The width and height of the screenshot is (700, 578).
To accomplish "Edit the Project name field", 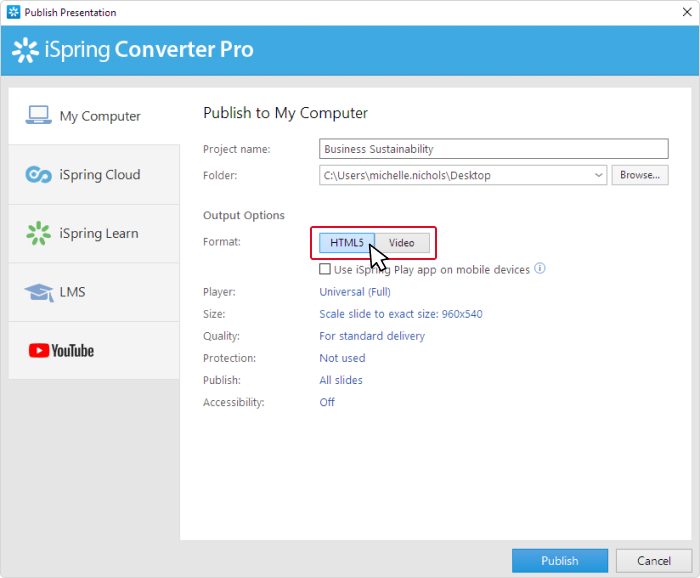I will coord(494,149).
